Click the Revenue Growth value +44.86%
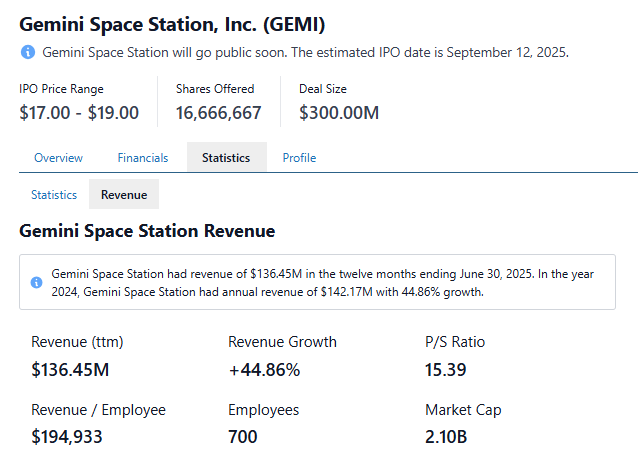The image size is (638, 464). coord(264,369)
